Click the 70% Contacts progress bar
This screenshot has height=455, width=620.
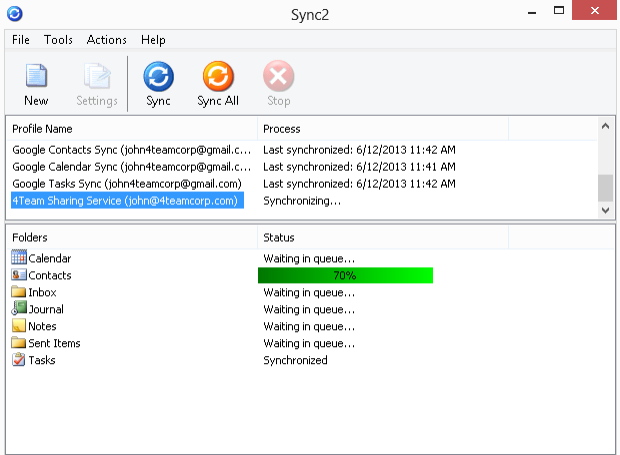point(345,275)
